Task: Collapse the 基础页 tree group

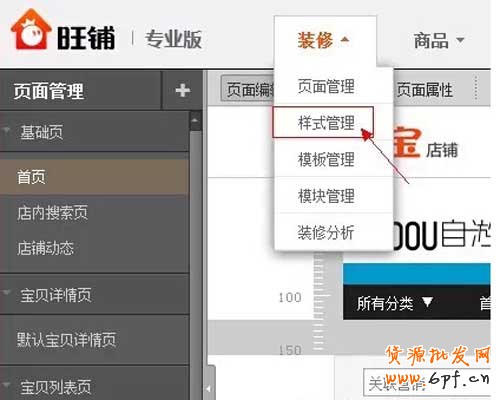Action: (x=6, y=131)
